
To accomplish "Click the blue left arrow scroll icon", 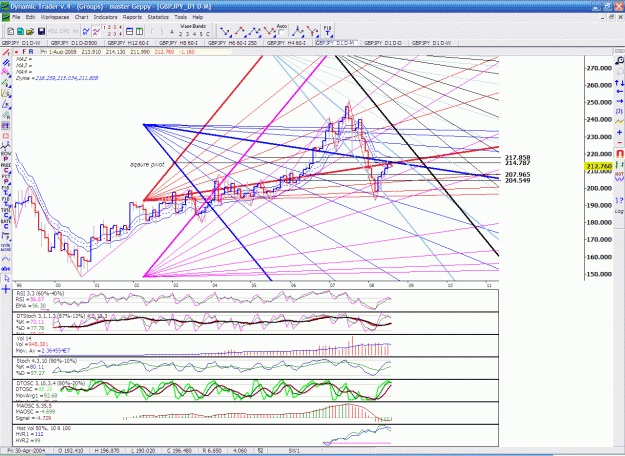I will point(619,92).
